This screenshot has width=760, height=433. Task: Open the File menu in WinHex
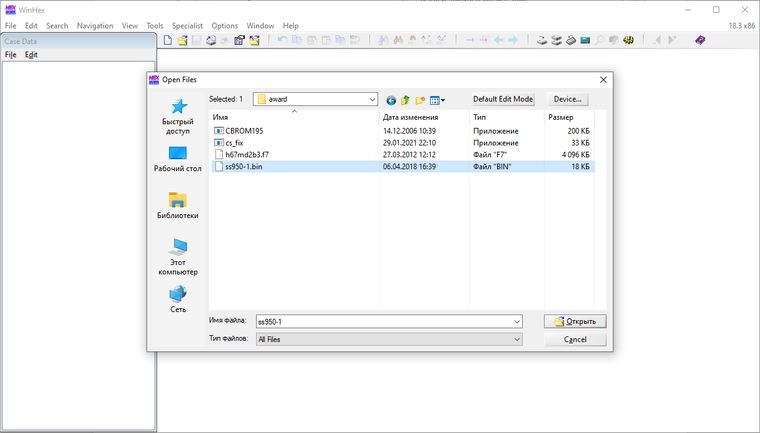click(x=10, y=26)
